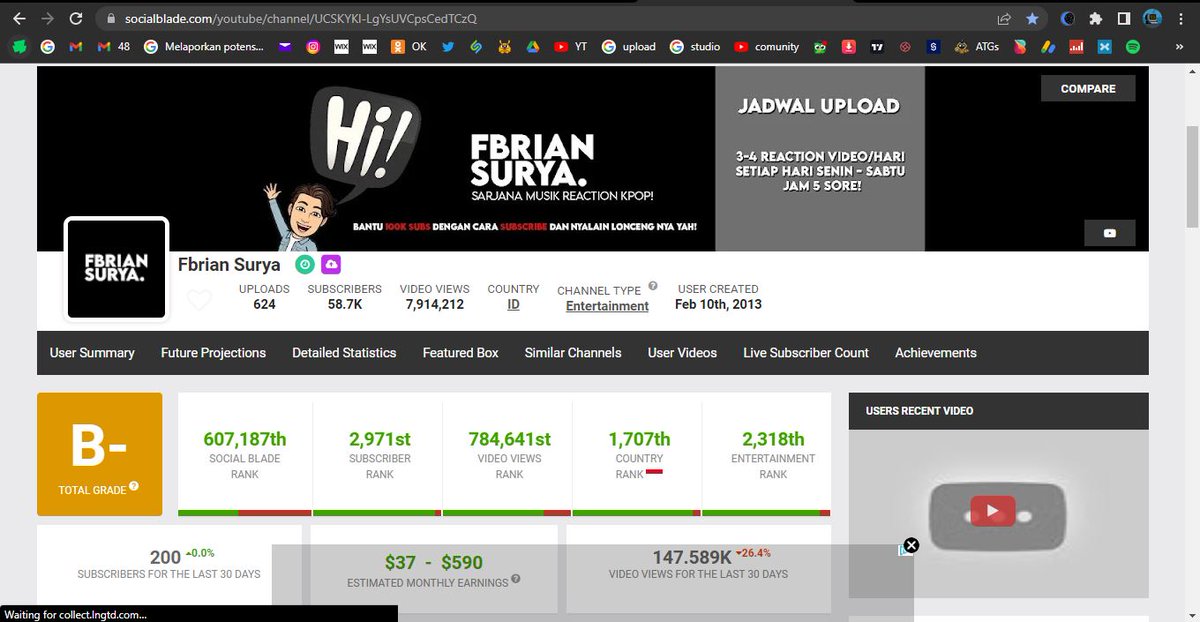This screenshot has width=1200, height=622.
Task: Open the ATGs bookmark
Action: (x=977, y=46)
